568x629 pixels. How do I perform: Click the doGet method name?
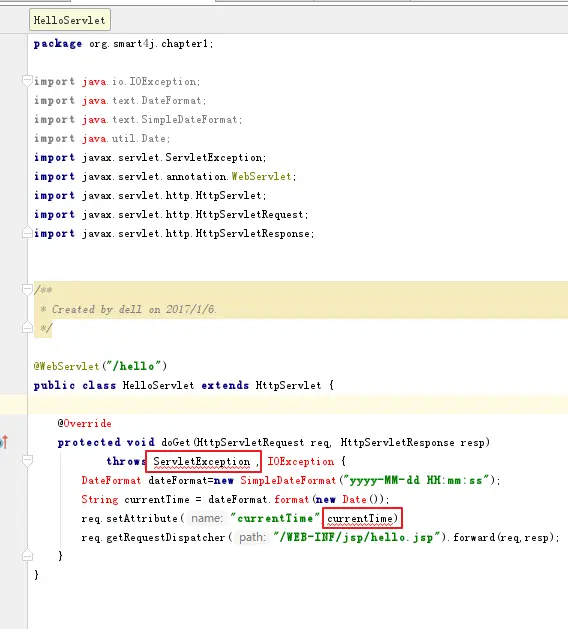click(175, 442)
